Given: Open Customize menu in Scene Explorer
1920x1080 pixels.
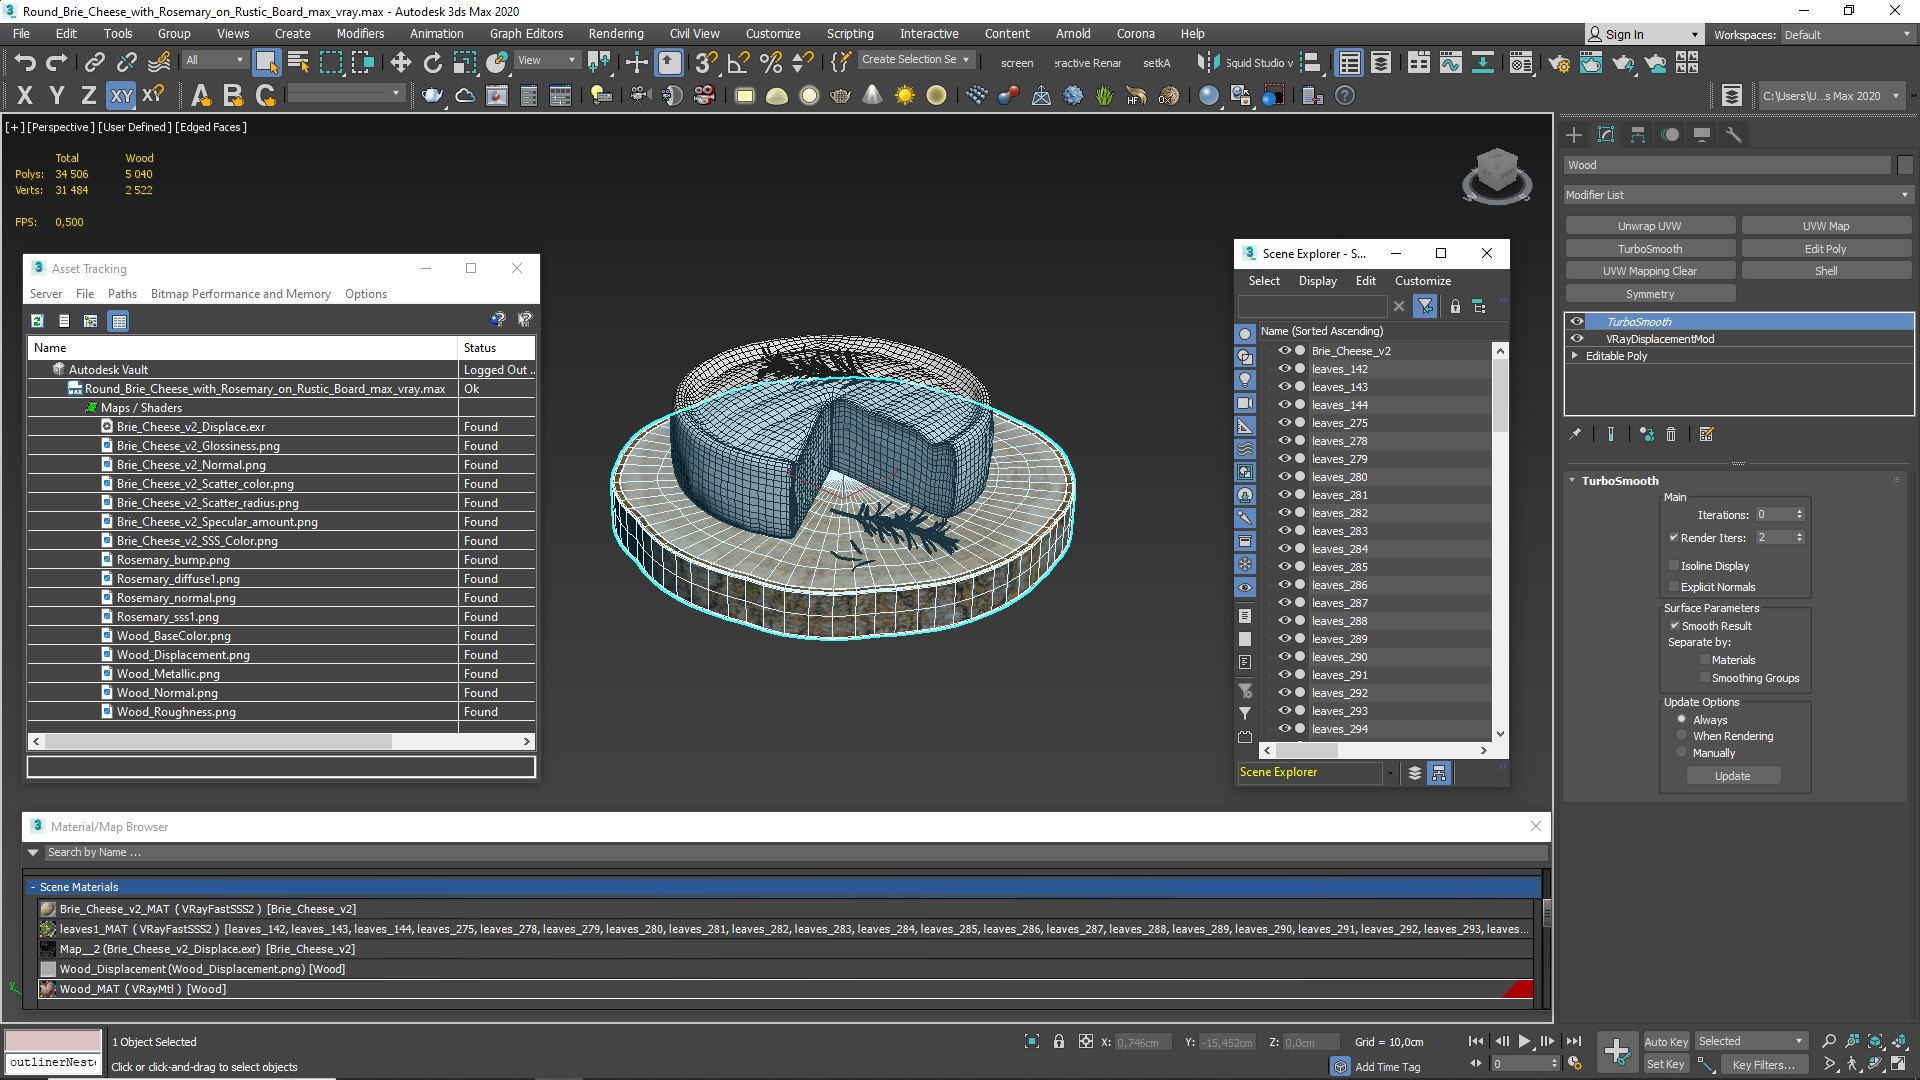Looking at the screenshot, I should click(1422, 281).
